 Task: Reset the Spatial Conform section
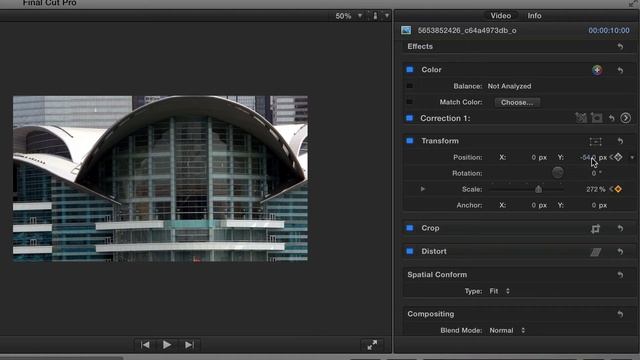[620, 275]
